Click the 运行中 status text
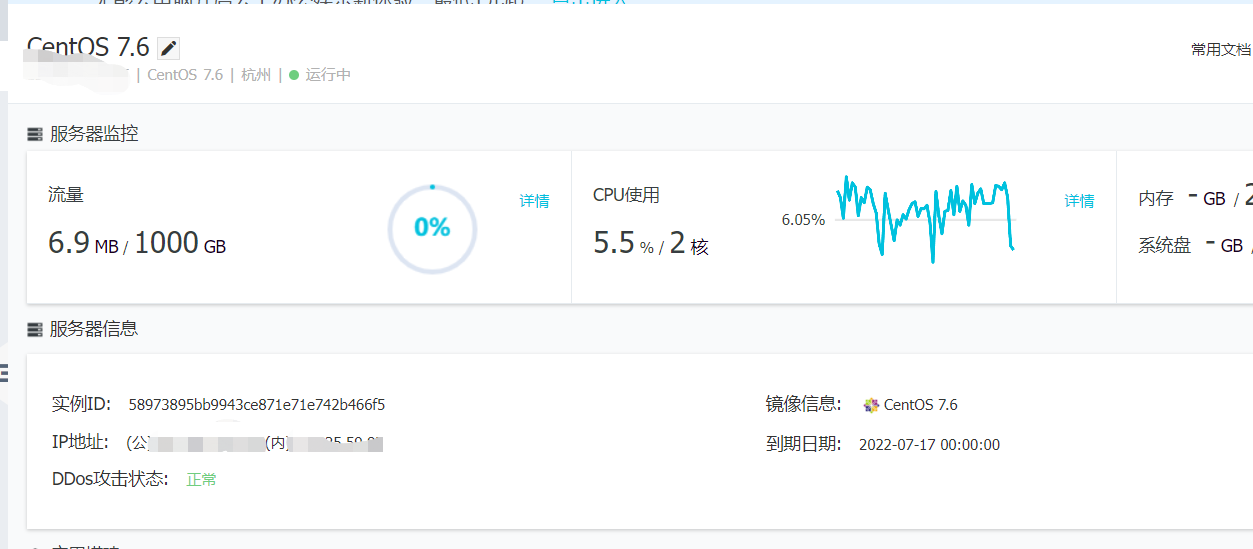 coord(328,75)
